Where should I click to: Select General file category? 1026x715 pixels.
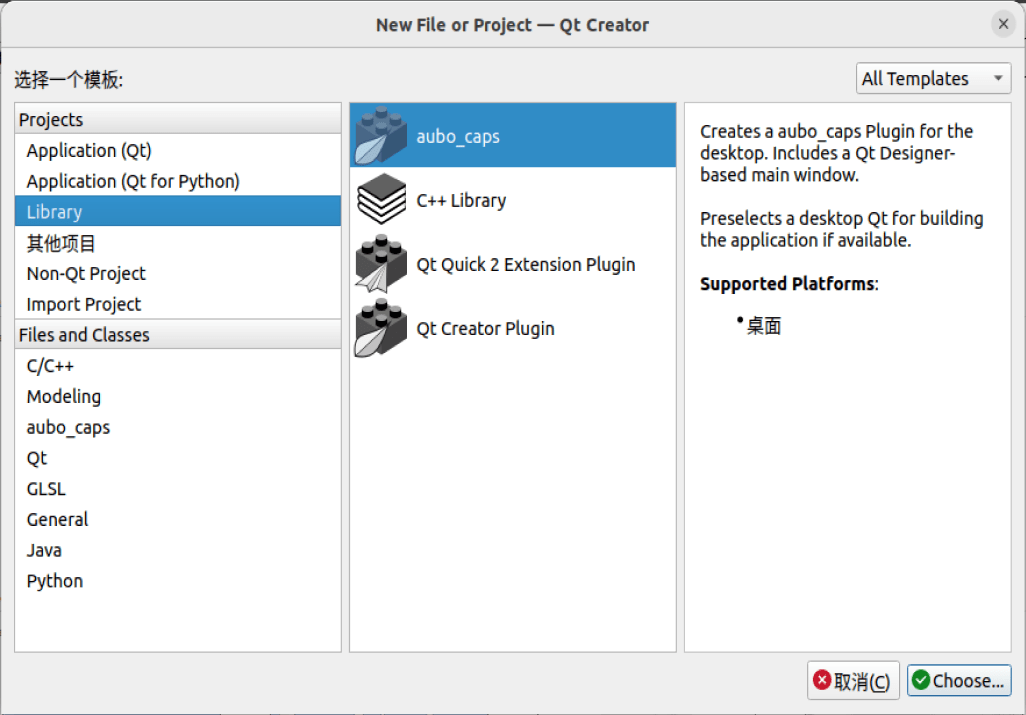coord(178,519)
